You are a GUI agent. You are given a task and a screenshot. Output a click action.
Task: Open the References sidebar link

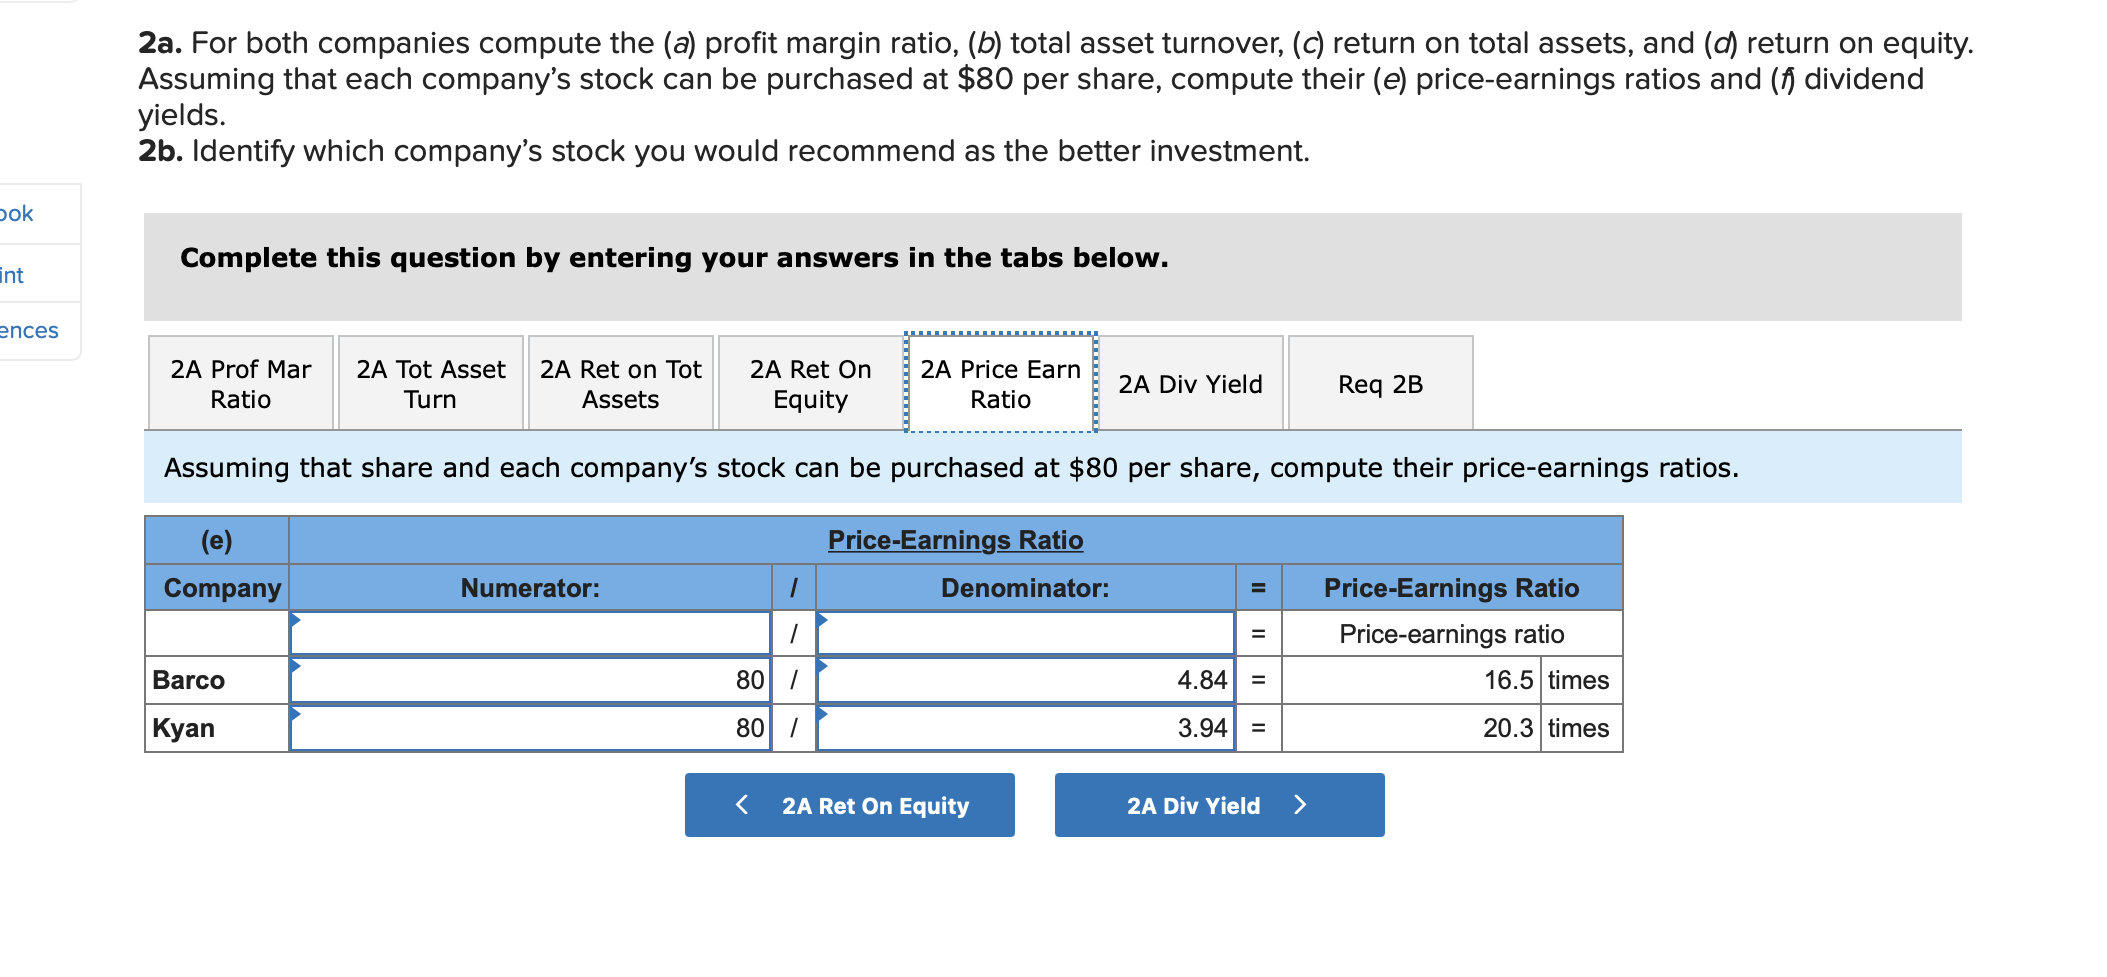(29, 331)
